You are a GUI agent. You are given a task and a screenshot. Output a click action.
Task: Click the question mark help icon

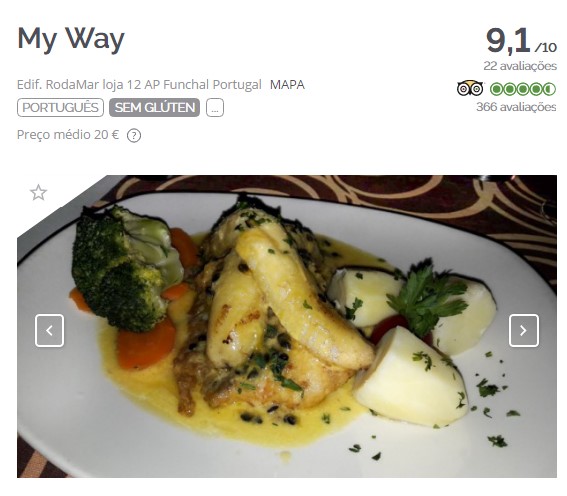pos(134,136)
